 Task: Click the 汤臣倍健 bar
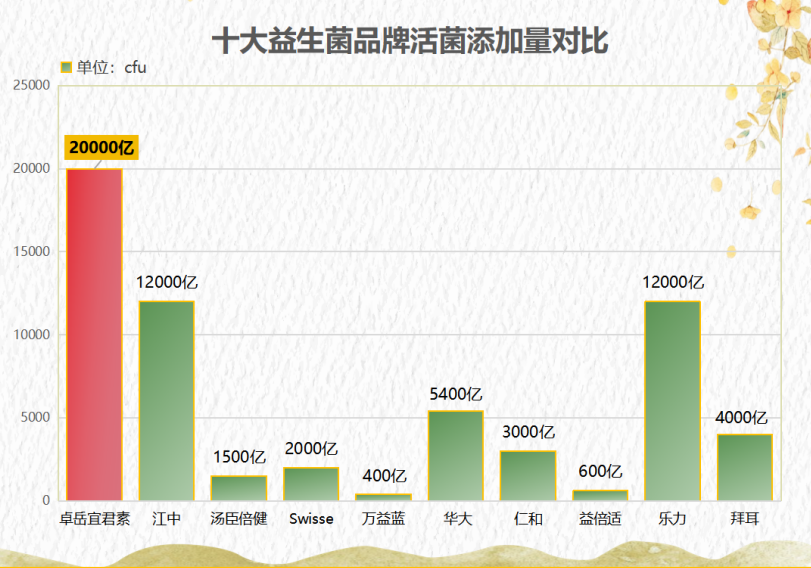[239, 488]
